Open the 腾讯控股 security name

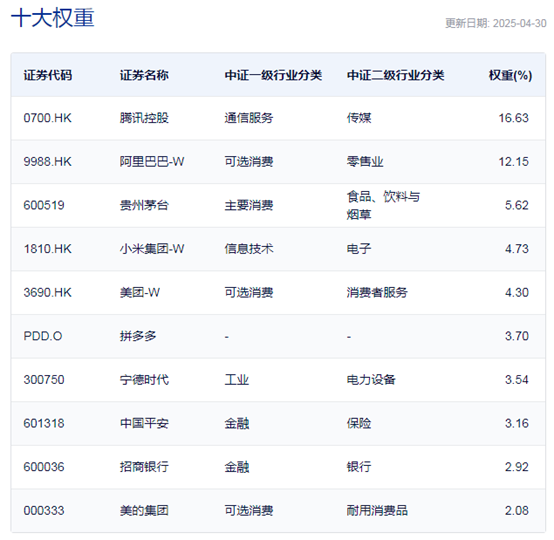pos(144,118)
